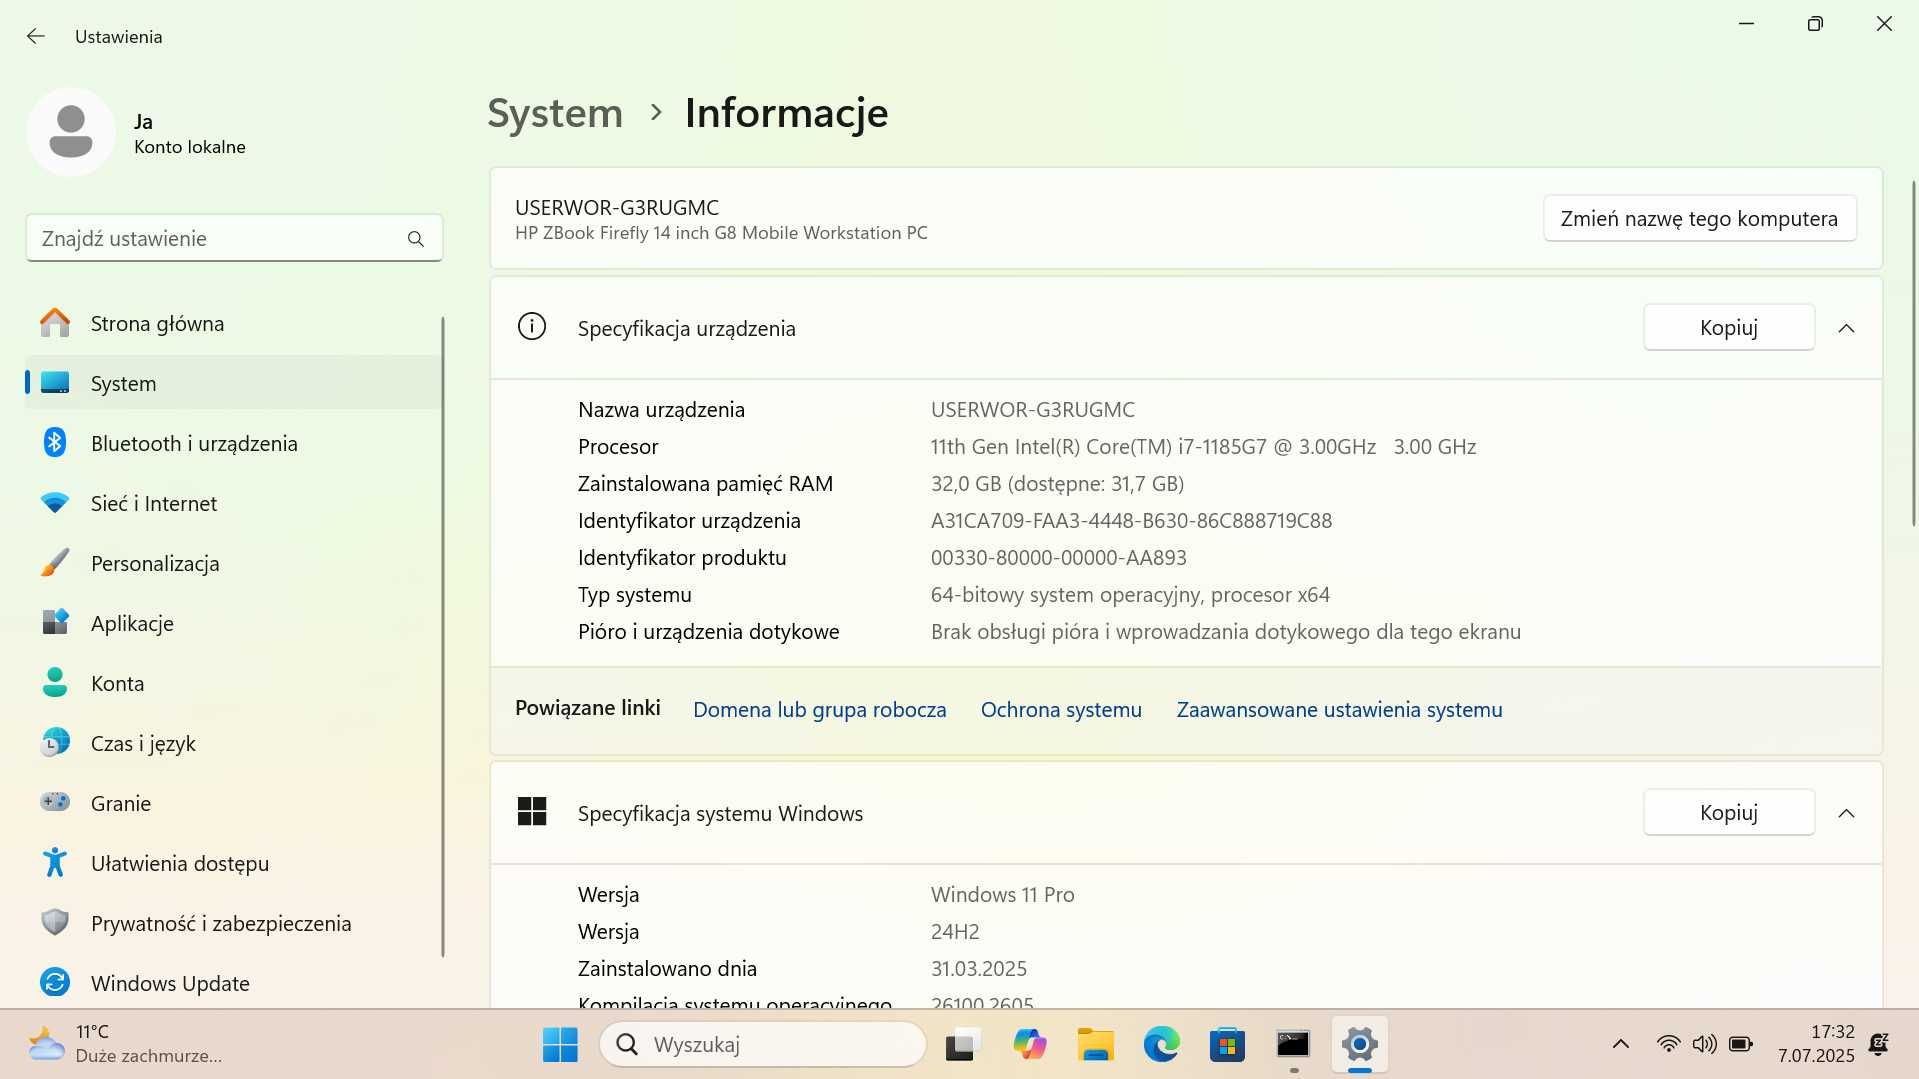Viewport: 1919px width, 1079px height.
Task: Click the Prywatność i zabezpieczenia shield icon
Action: [x=55, y=922]
